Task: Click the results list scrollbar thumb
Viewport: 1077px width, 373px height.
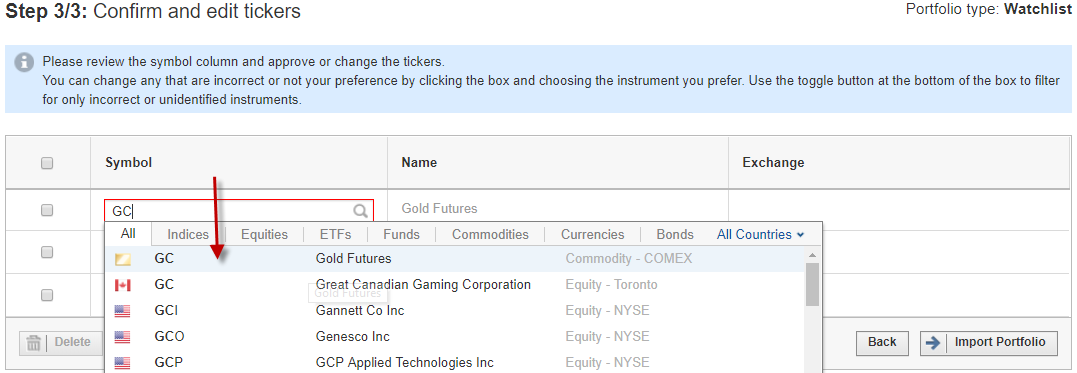Action: point(813,284)
